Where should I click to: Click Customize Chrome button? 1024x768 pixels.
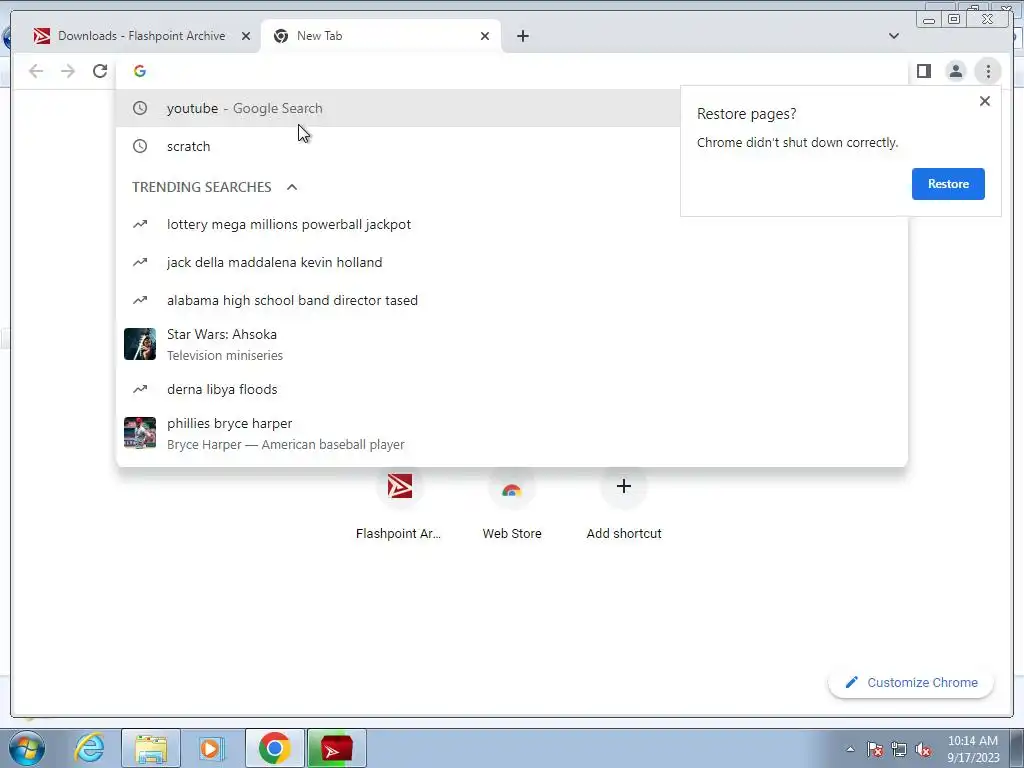911,682
